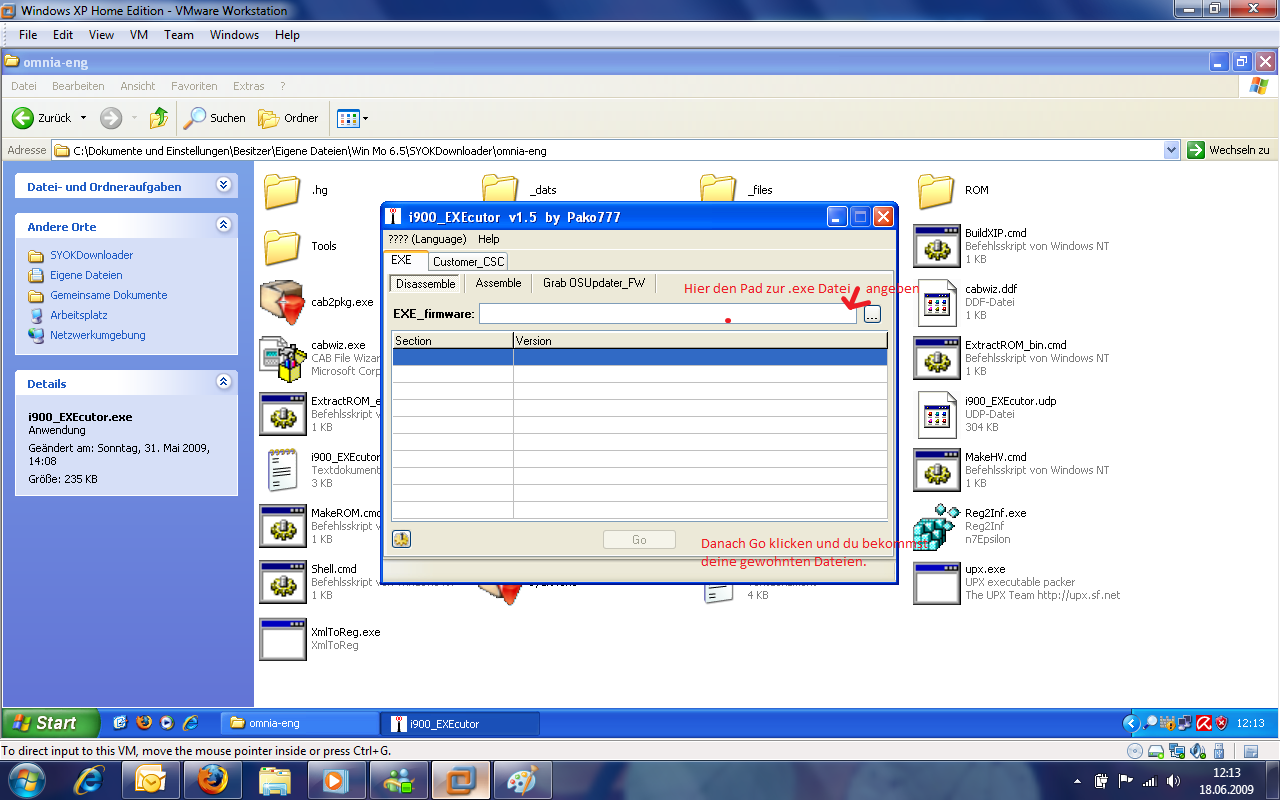Show hidden icons in the host tray

(1077, 781)
